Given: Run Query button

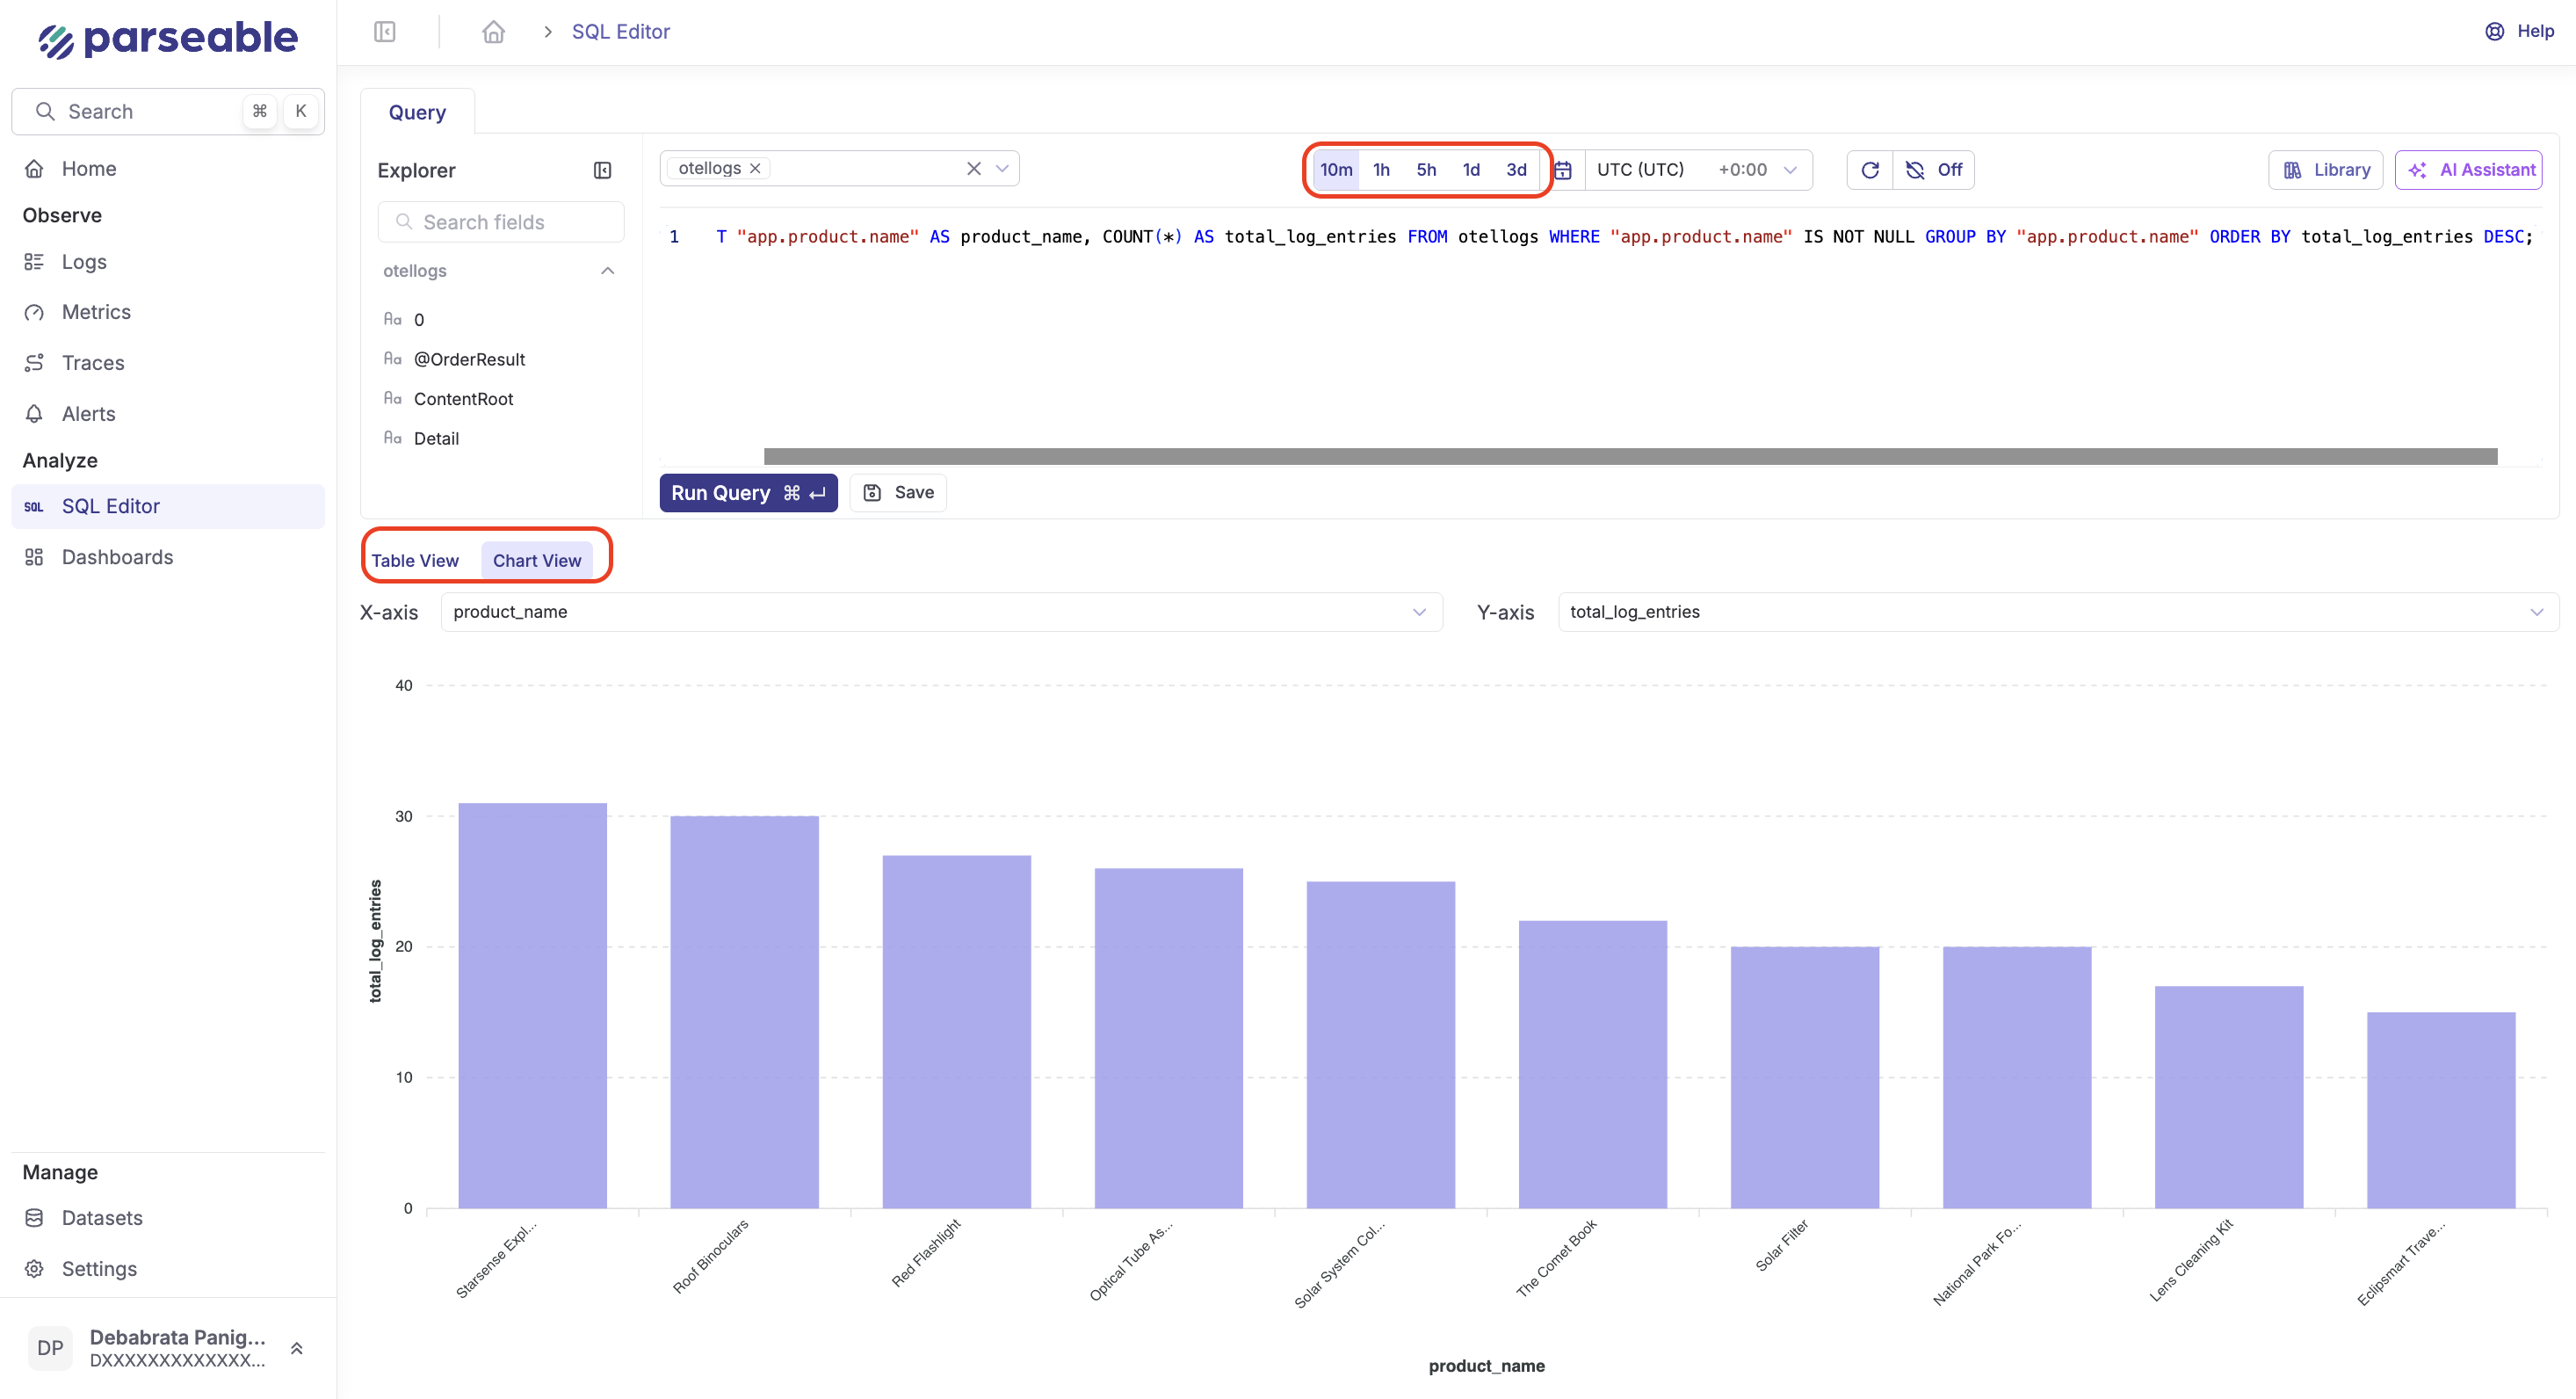Looking at the screenshot, I should point(748,493).
